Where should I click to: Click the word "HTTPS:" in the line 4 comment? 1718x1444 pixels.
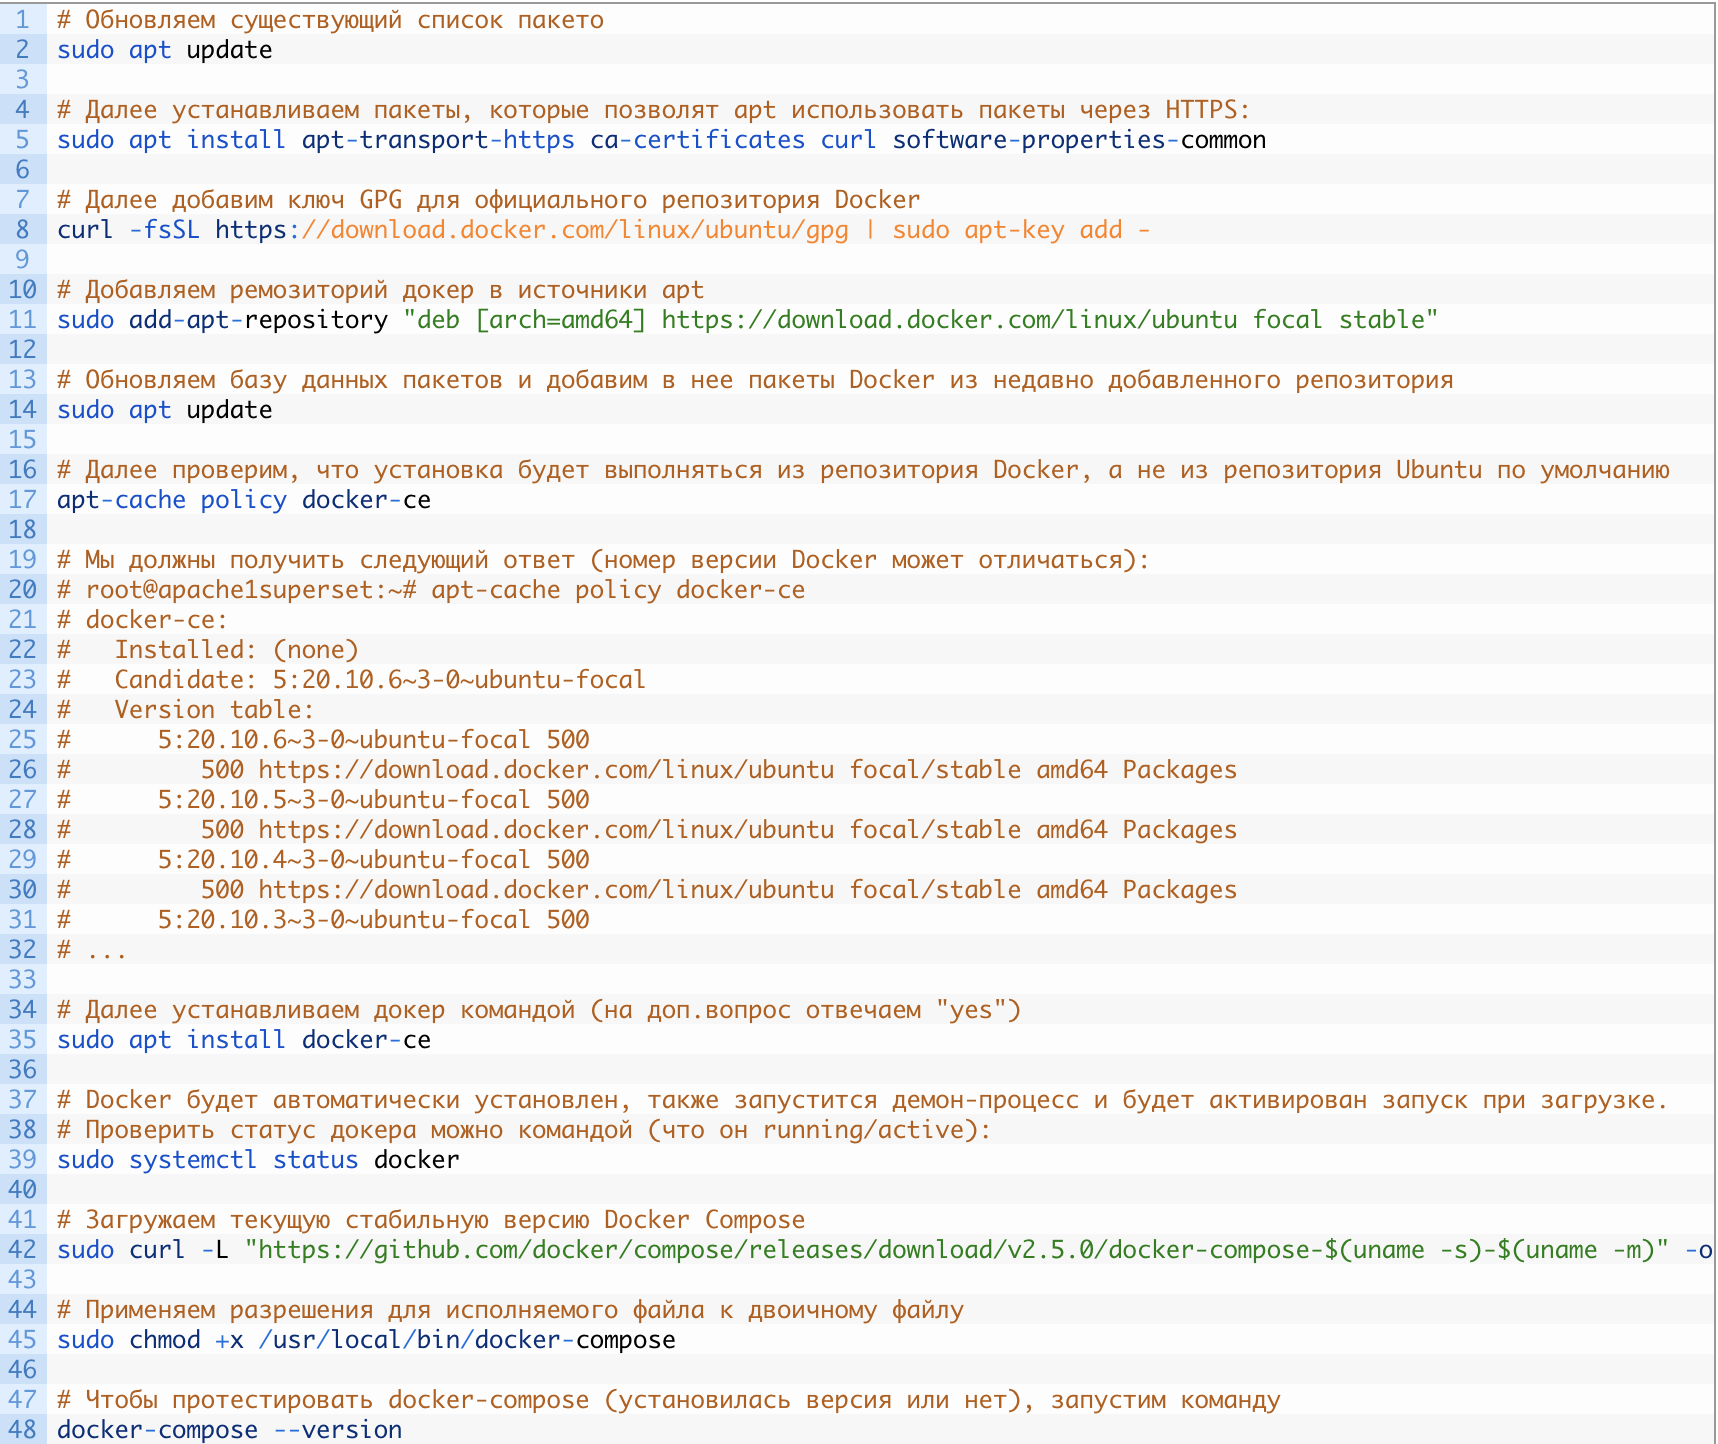[1207, 110]
